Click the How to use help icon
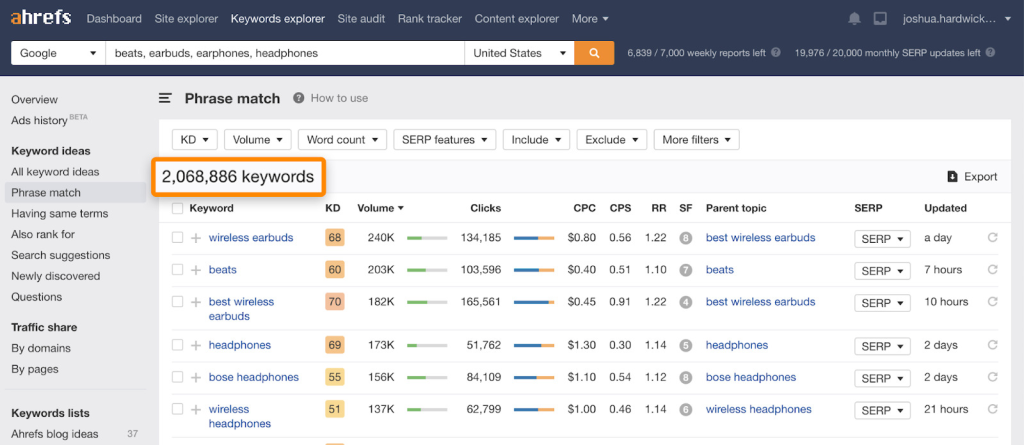1024x445 pixels. (x=299, y=98)
